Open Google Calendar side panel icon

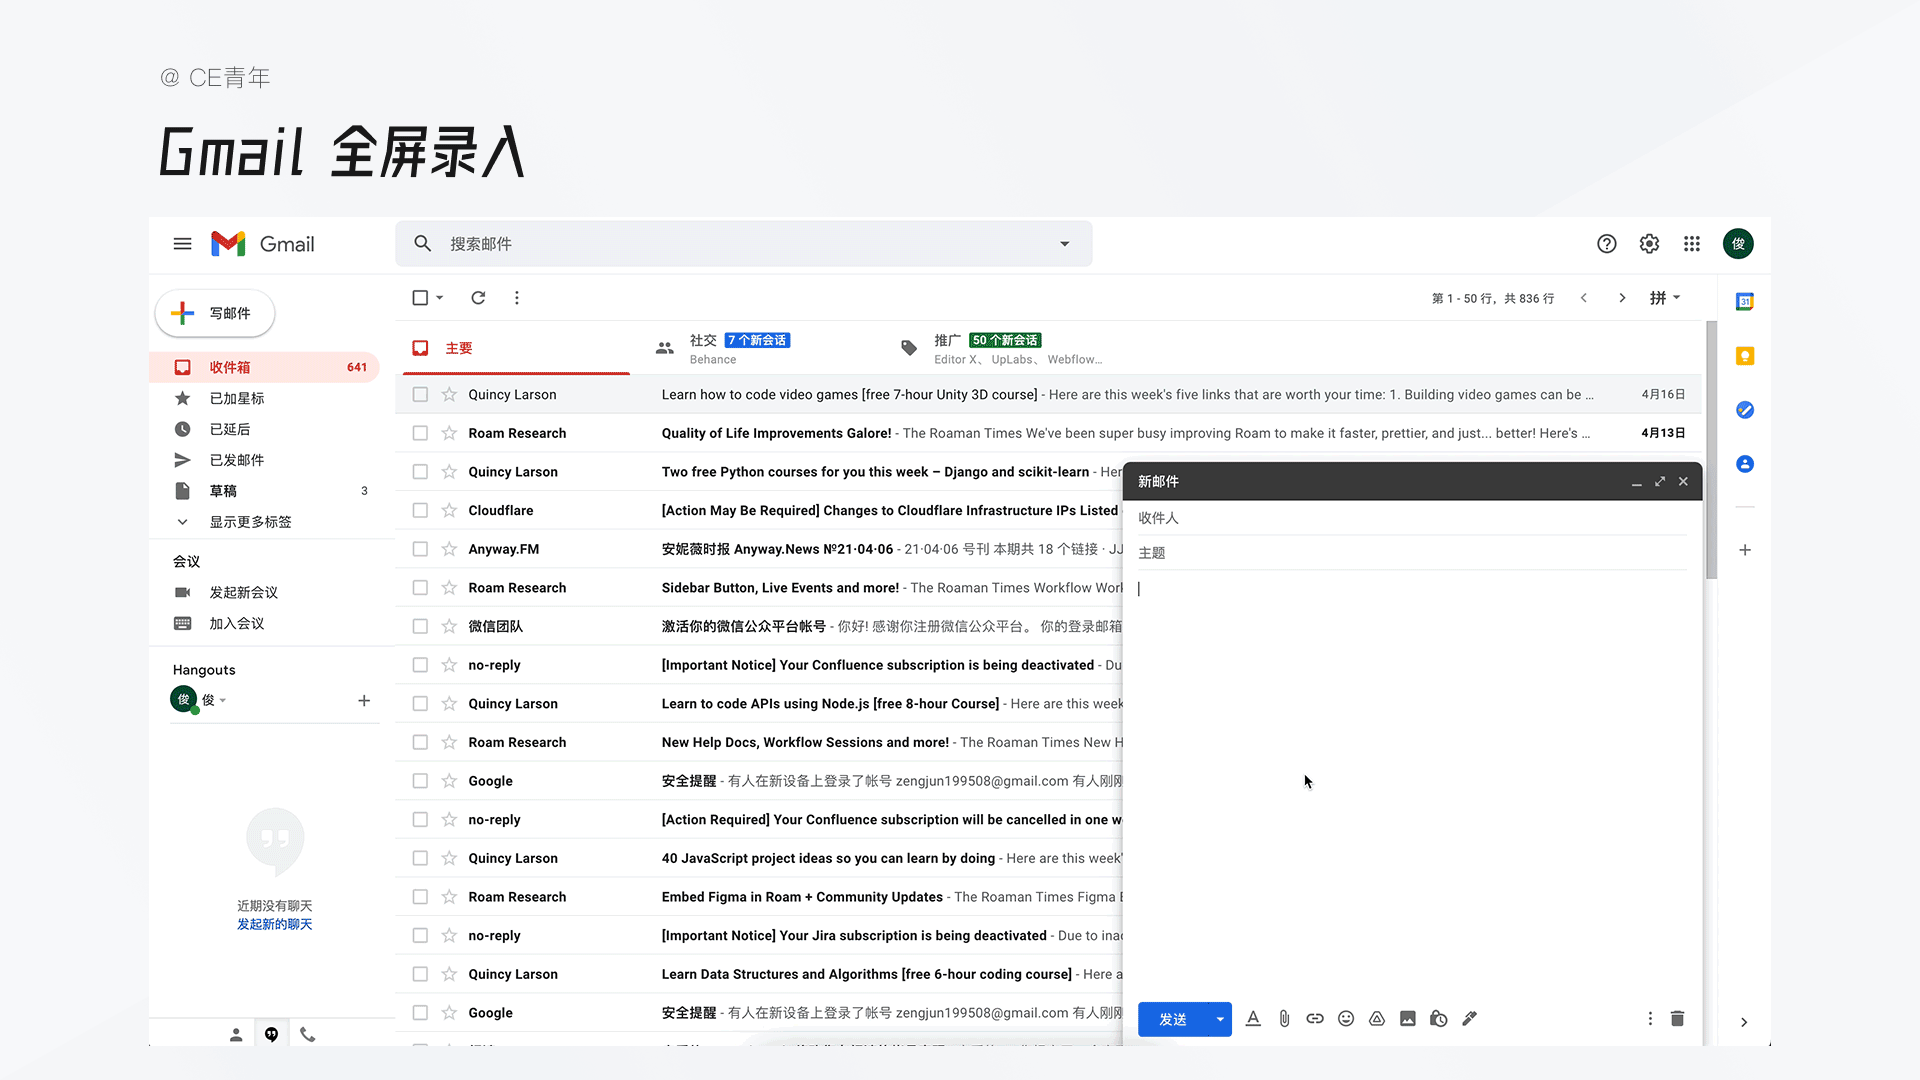click(x=1745, y=302)
